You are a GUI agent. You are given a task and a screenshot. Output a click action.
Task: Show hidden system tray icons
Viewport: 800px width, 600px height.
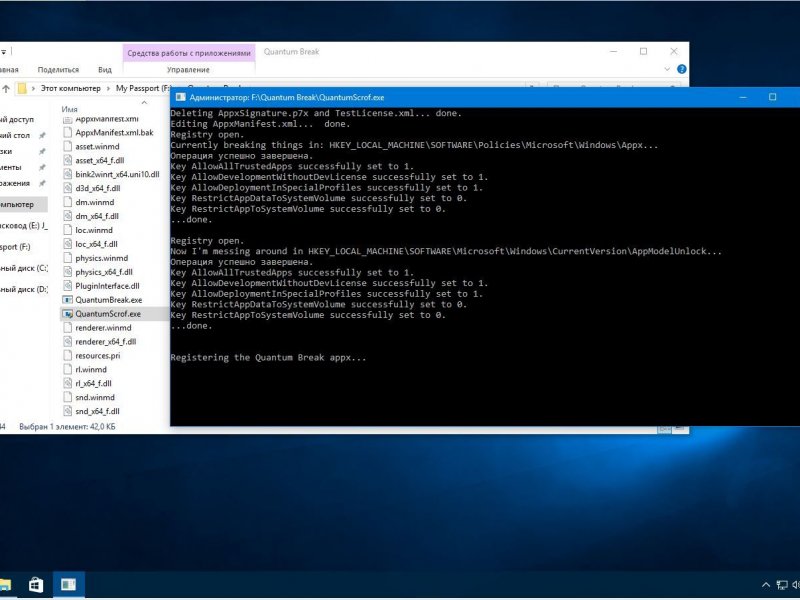click(766, 585)
